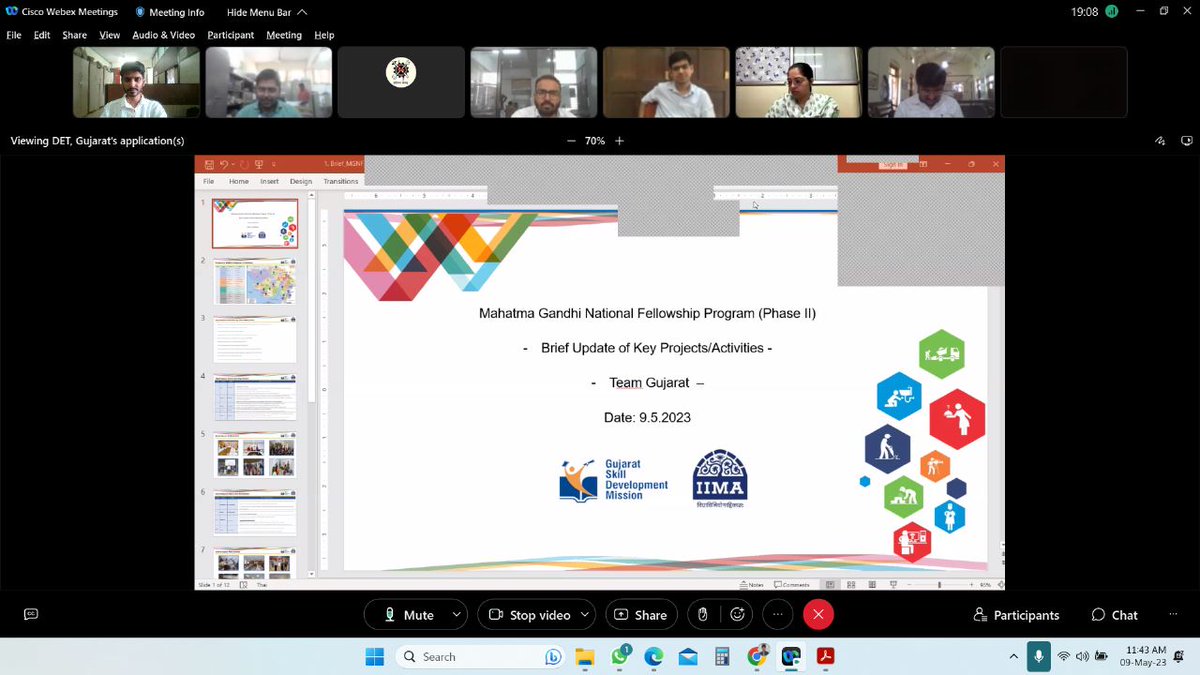Click the shared view layout icon
Screen dimensions: 1200x675
click(x=1187, y=141)
